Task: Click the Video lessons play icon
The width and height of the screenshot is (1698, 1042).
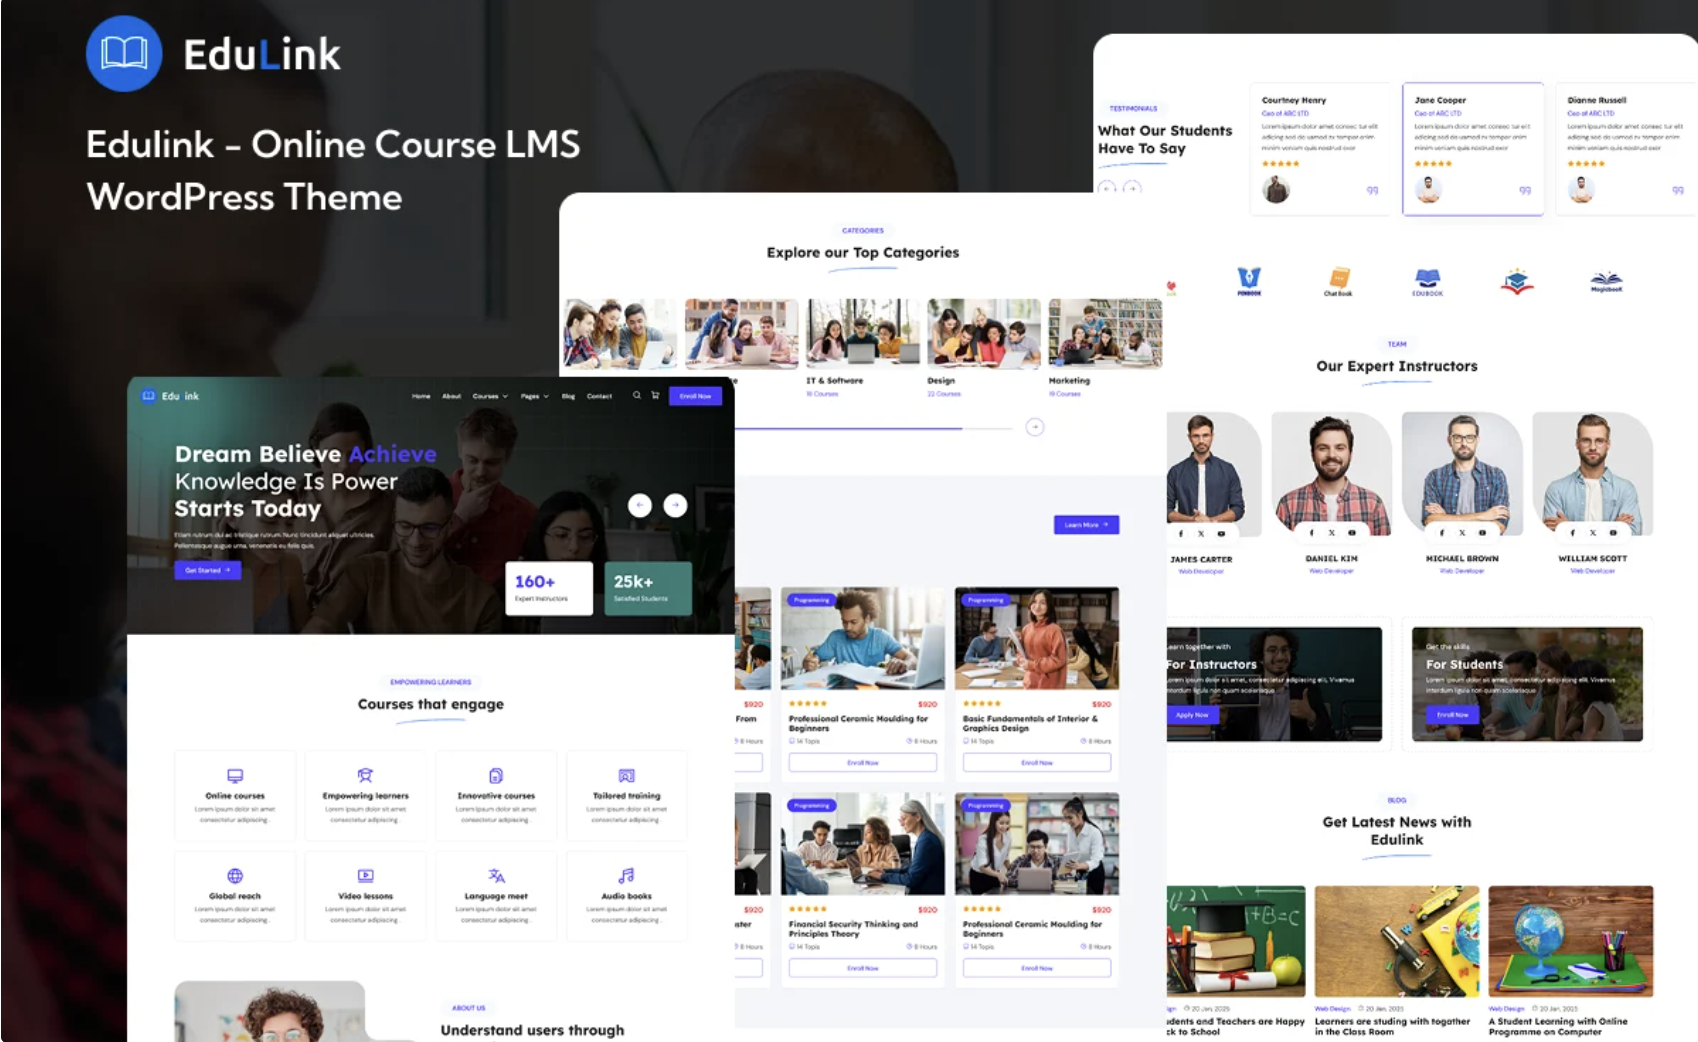Action: pos(365,876)
